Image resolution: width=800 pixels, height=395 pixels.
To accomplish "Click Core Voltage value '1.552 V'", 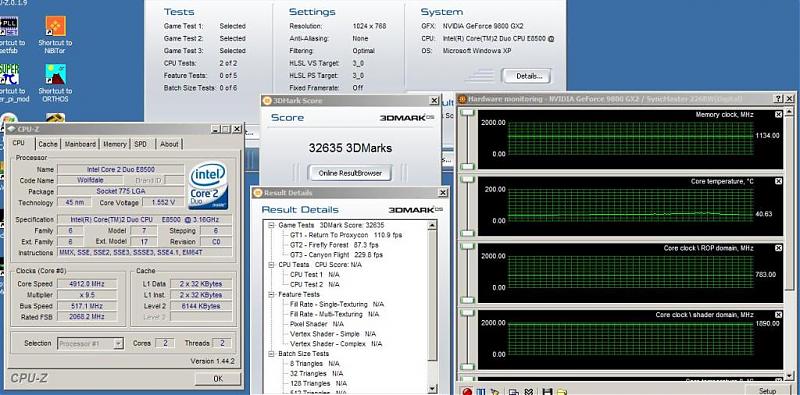I will tap(163, 203).
